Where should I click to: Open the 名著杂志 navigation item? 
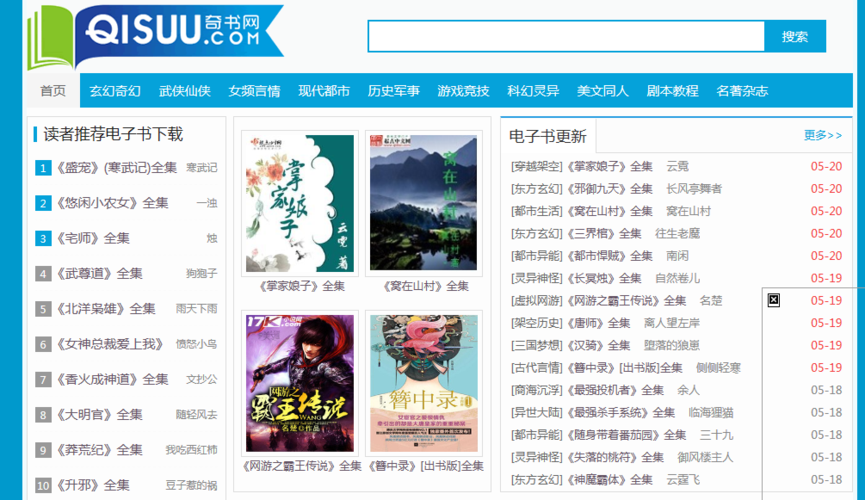click(x=742, y=91)
